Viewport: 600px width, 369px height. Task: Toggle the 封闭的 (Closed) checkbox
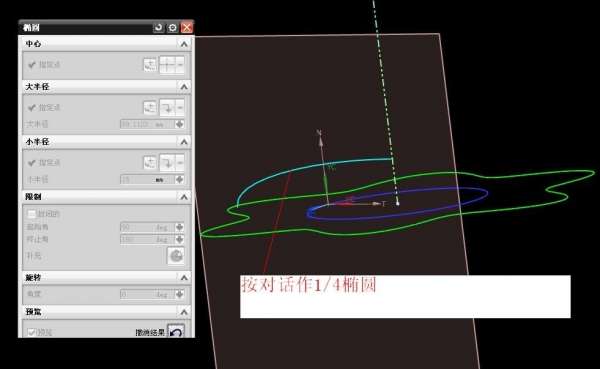pos(32,213)
